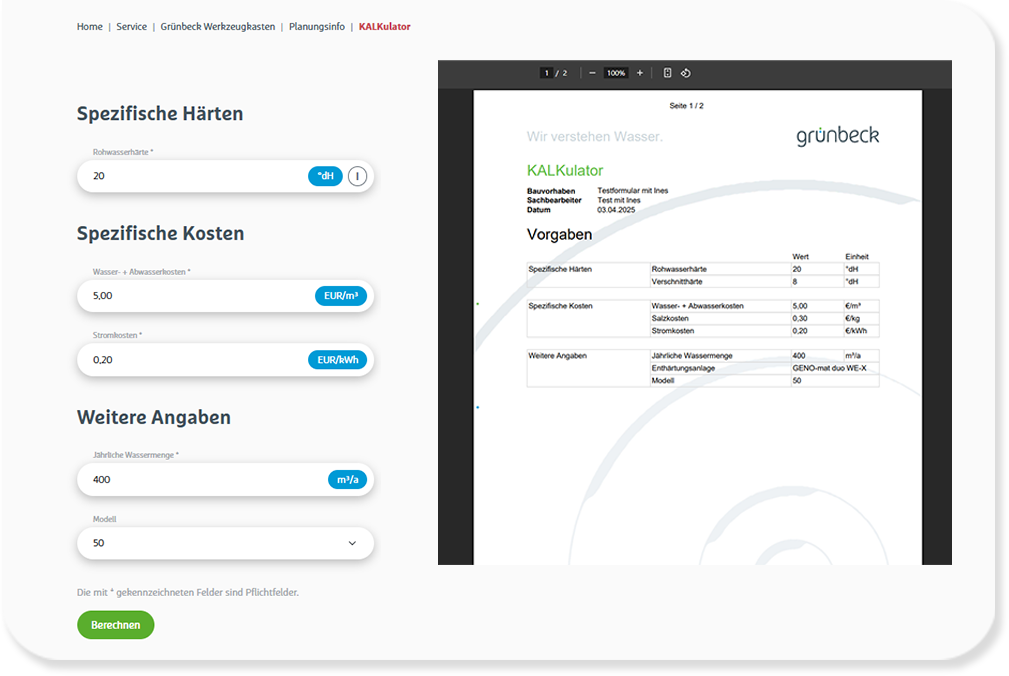Click the grünbeck logo in the PDF
The height and width of the screenshot is (676, 1009).
(837, 136)
